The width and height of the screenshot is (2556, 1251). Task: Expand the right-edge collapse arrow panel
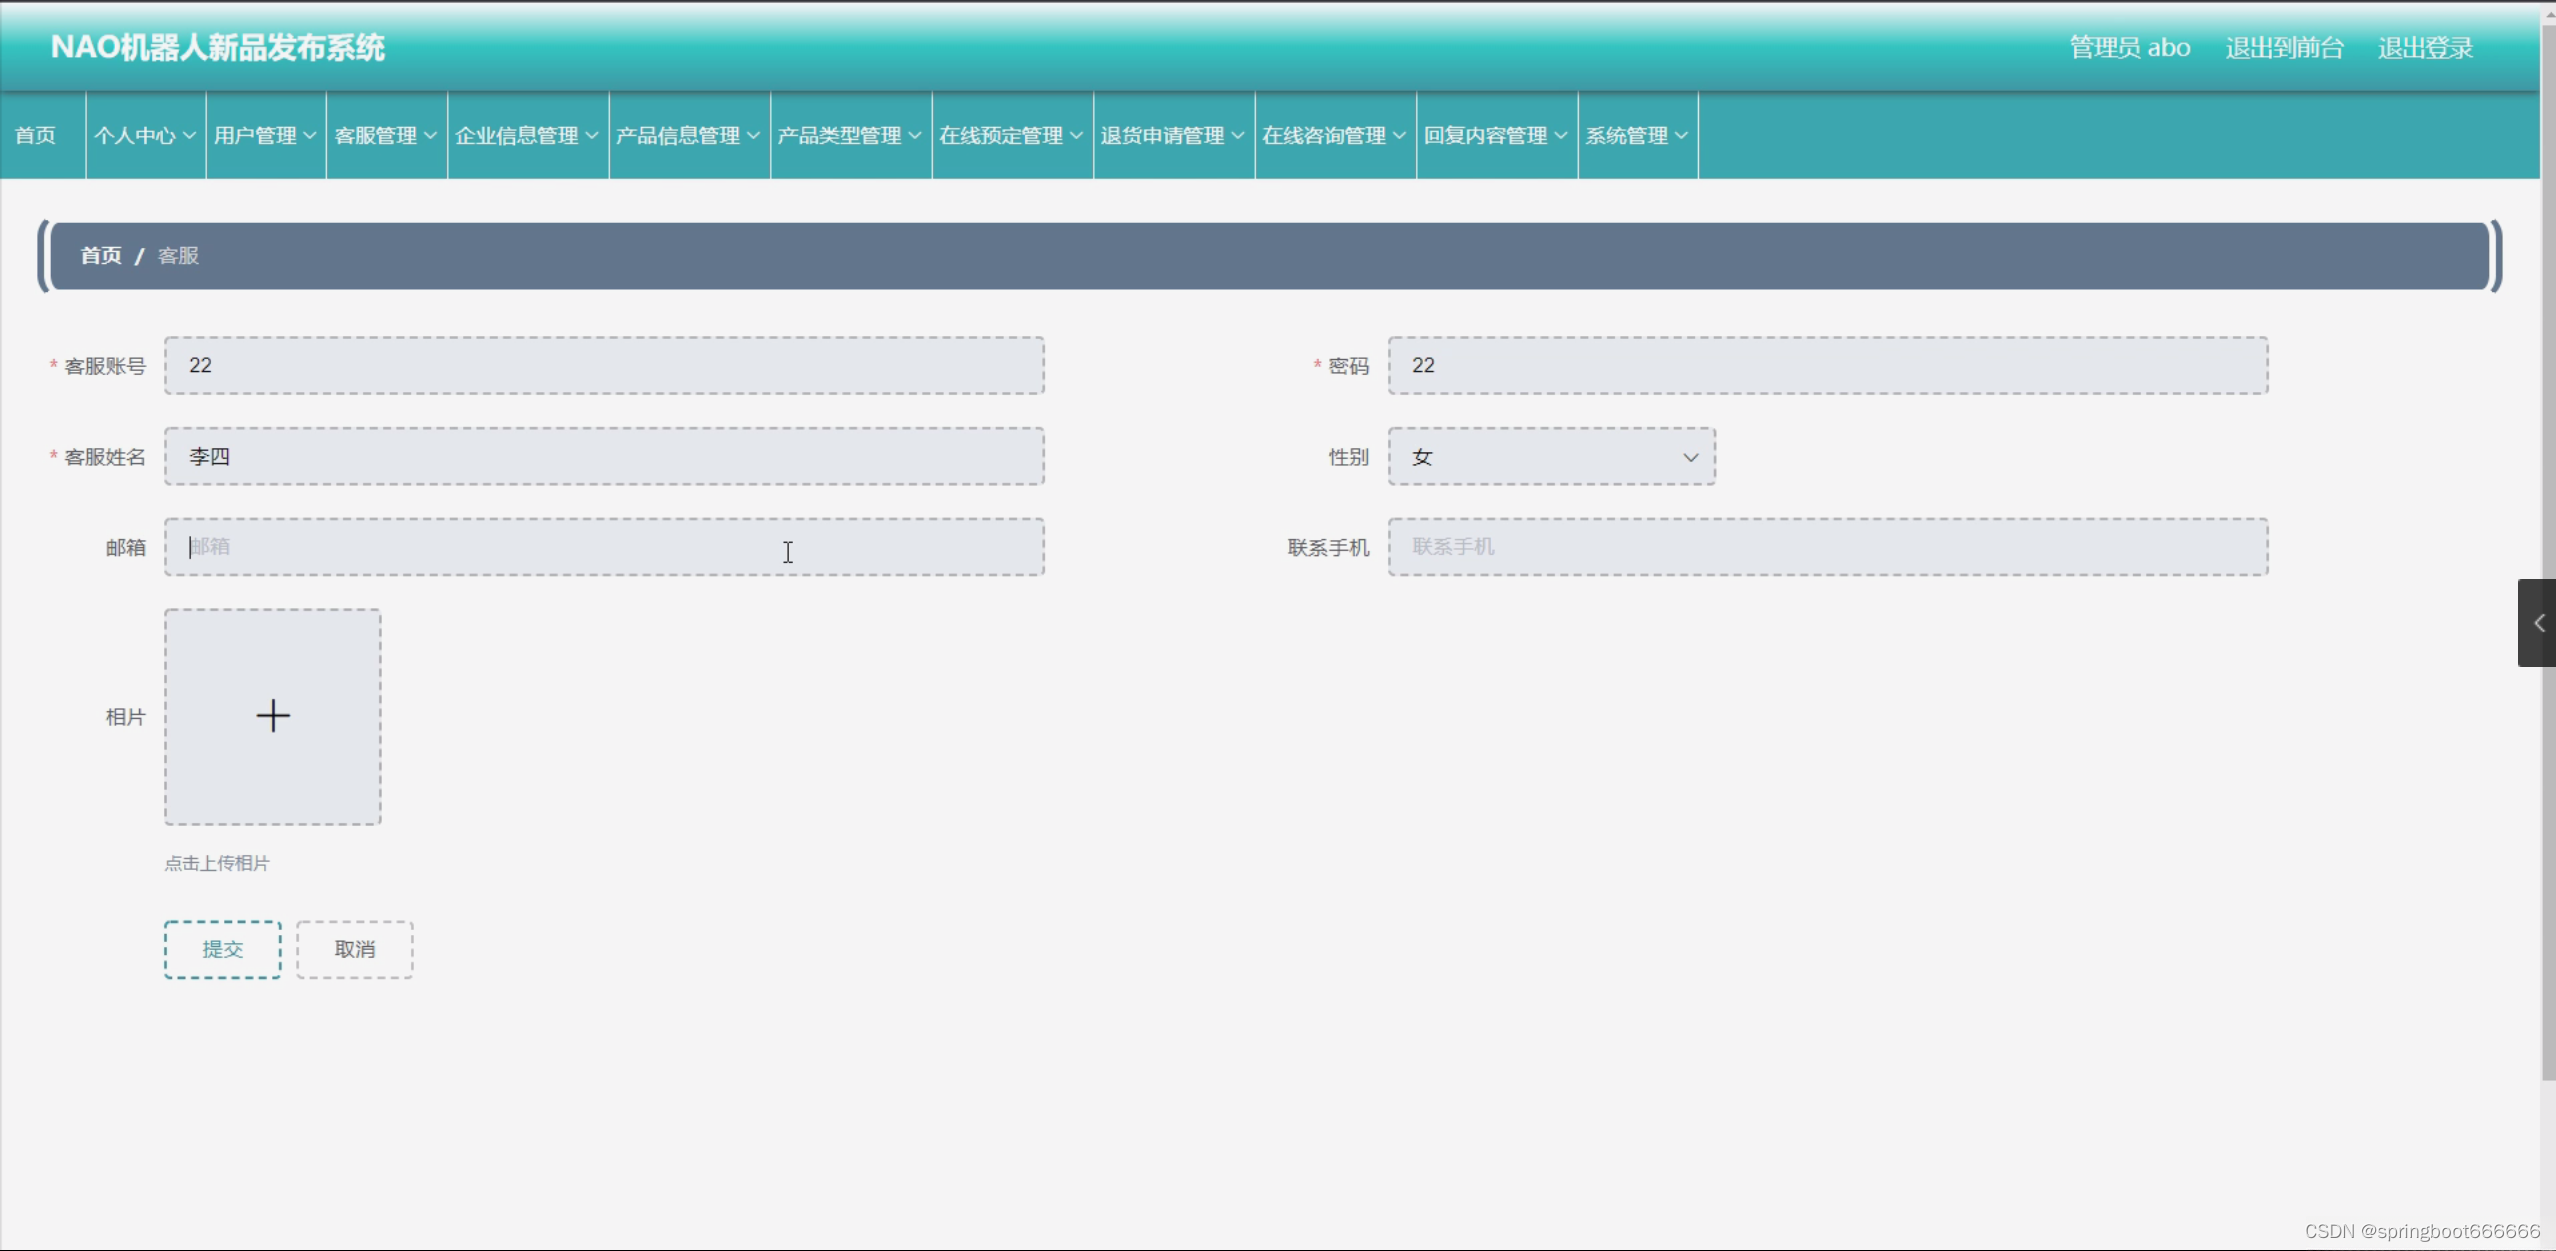2538,623
